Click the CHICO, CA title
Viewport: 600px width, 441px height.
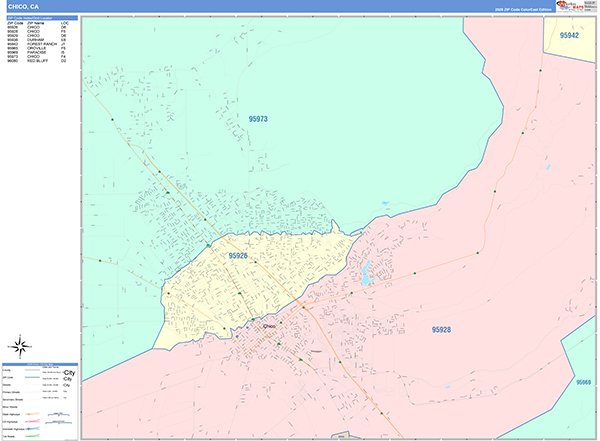click(x=23, y=6)
